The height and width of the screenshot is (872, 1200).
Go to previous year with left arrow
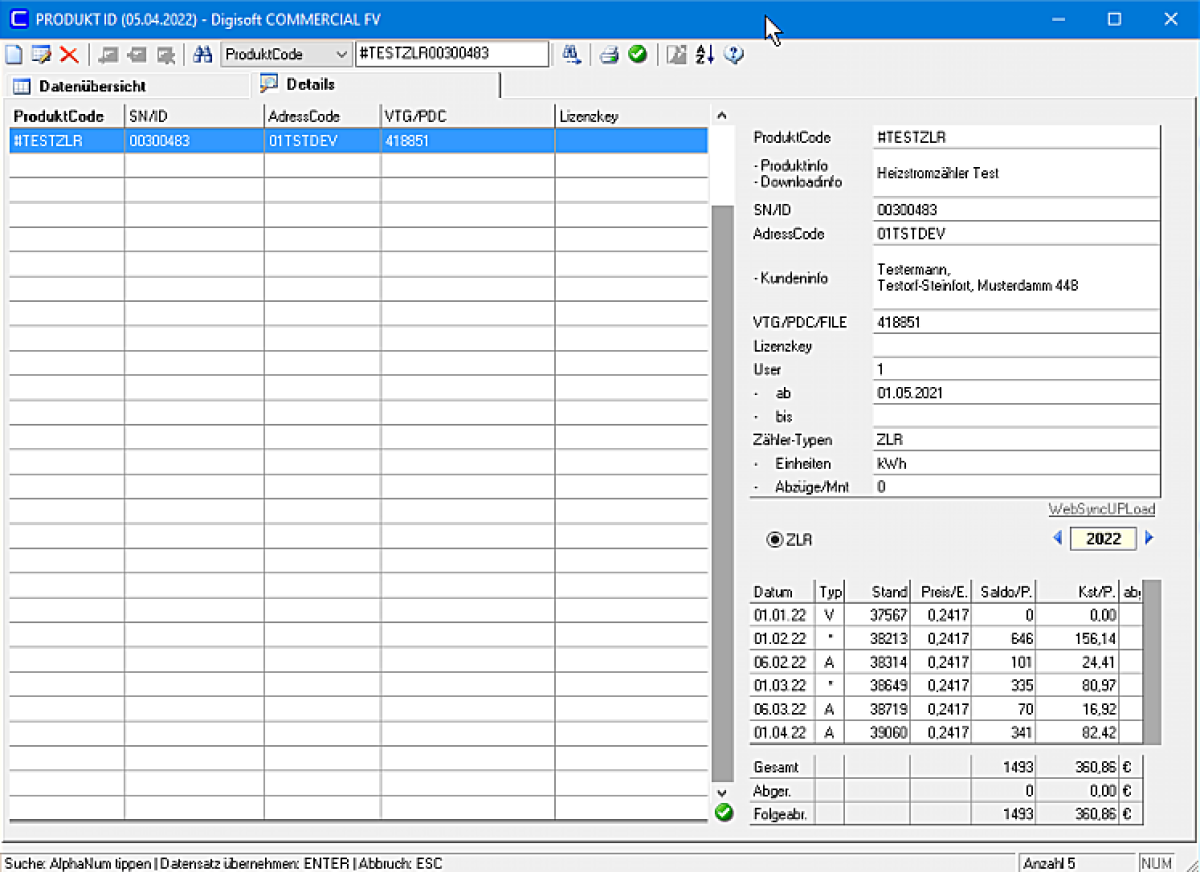[1058, 538]
